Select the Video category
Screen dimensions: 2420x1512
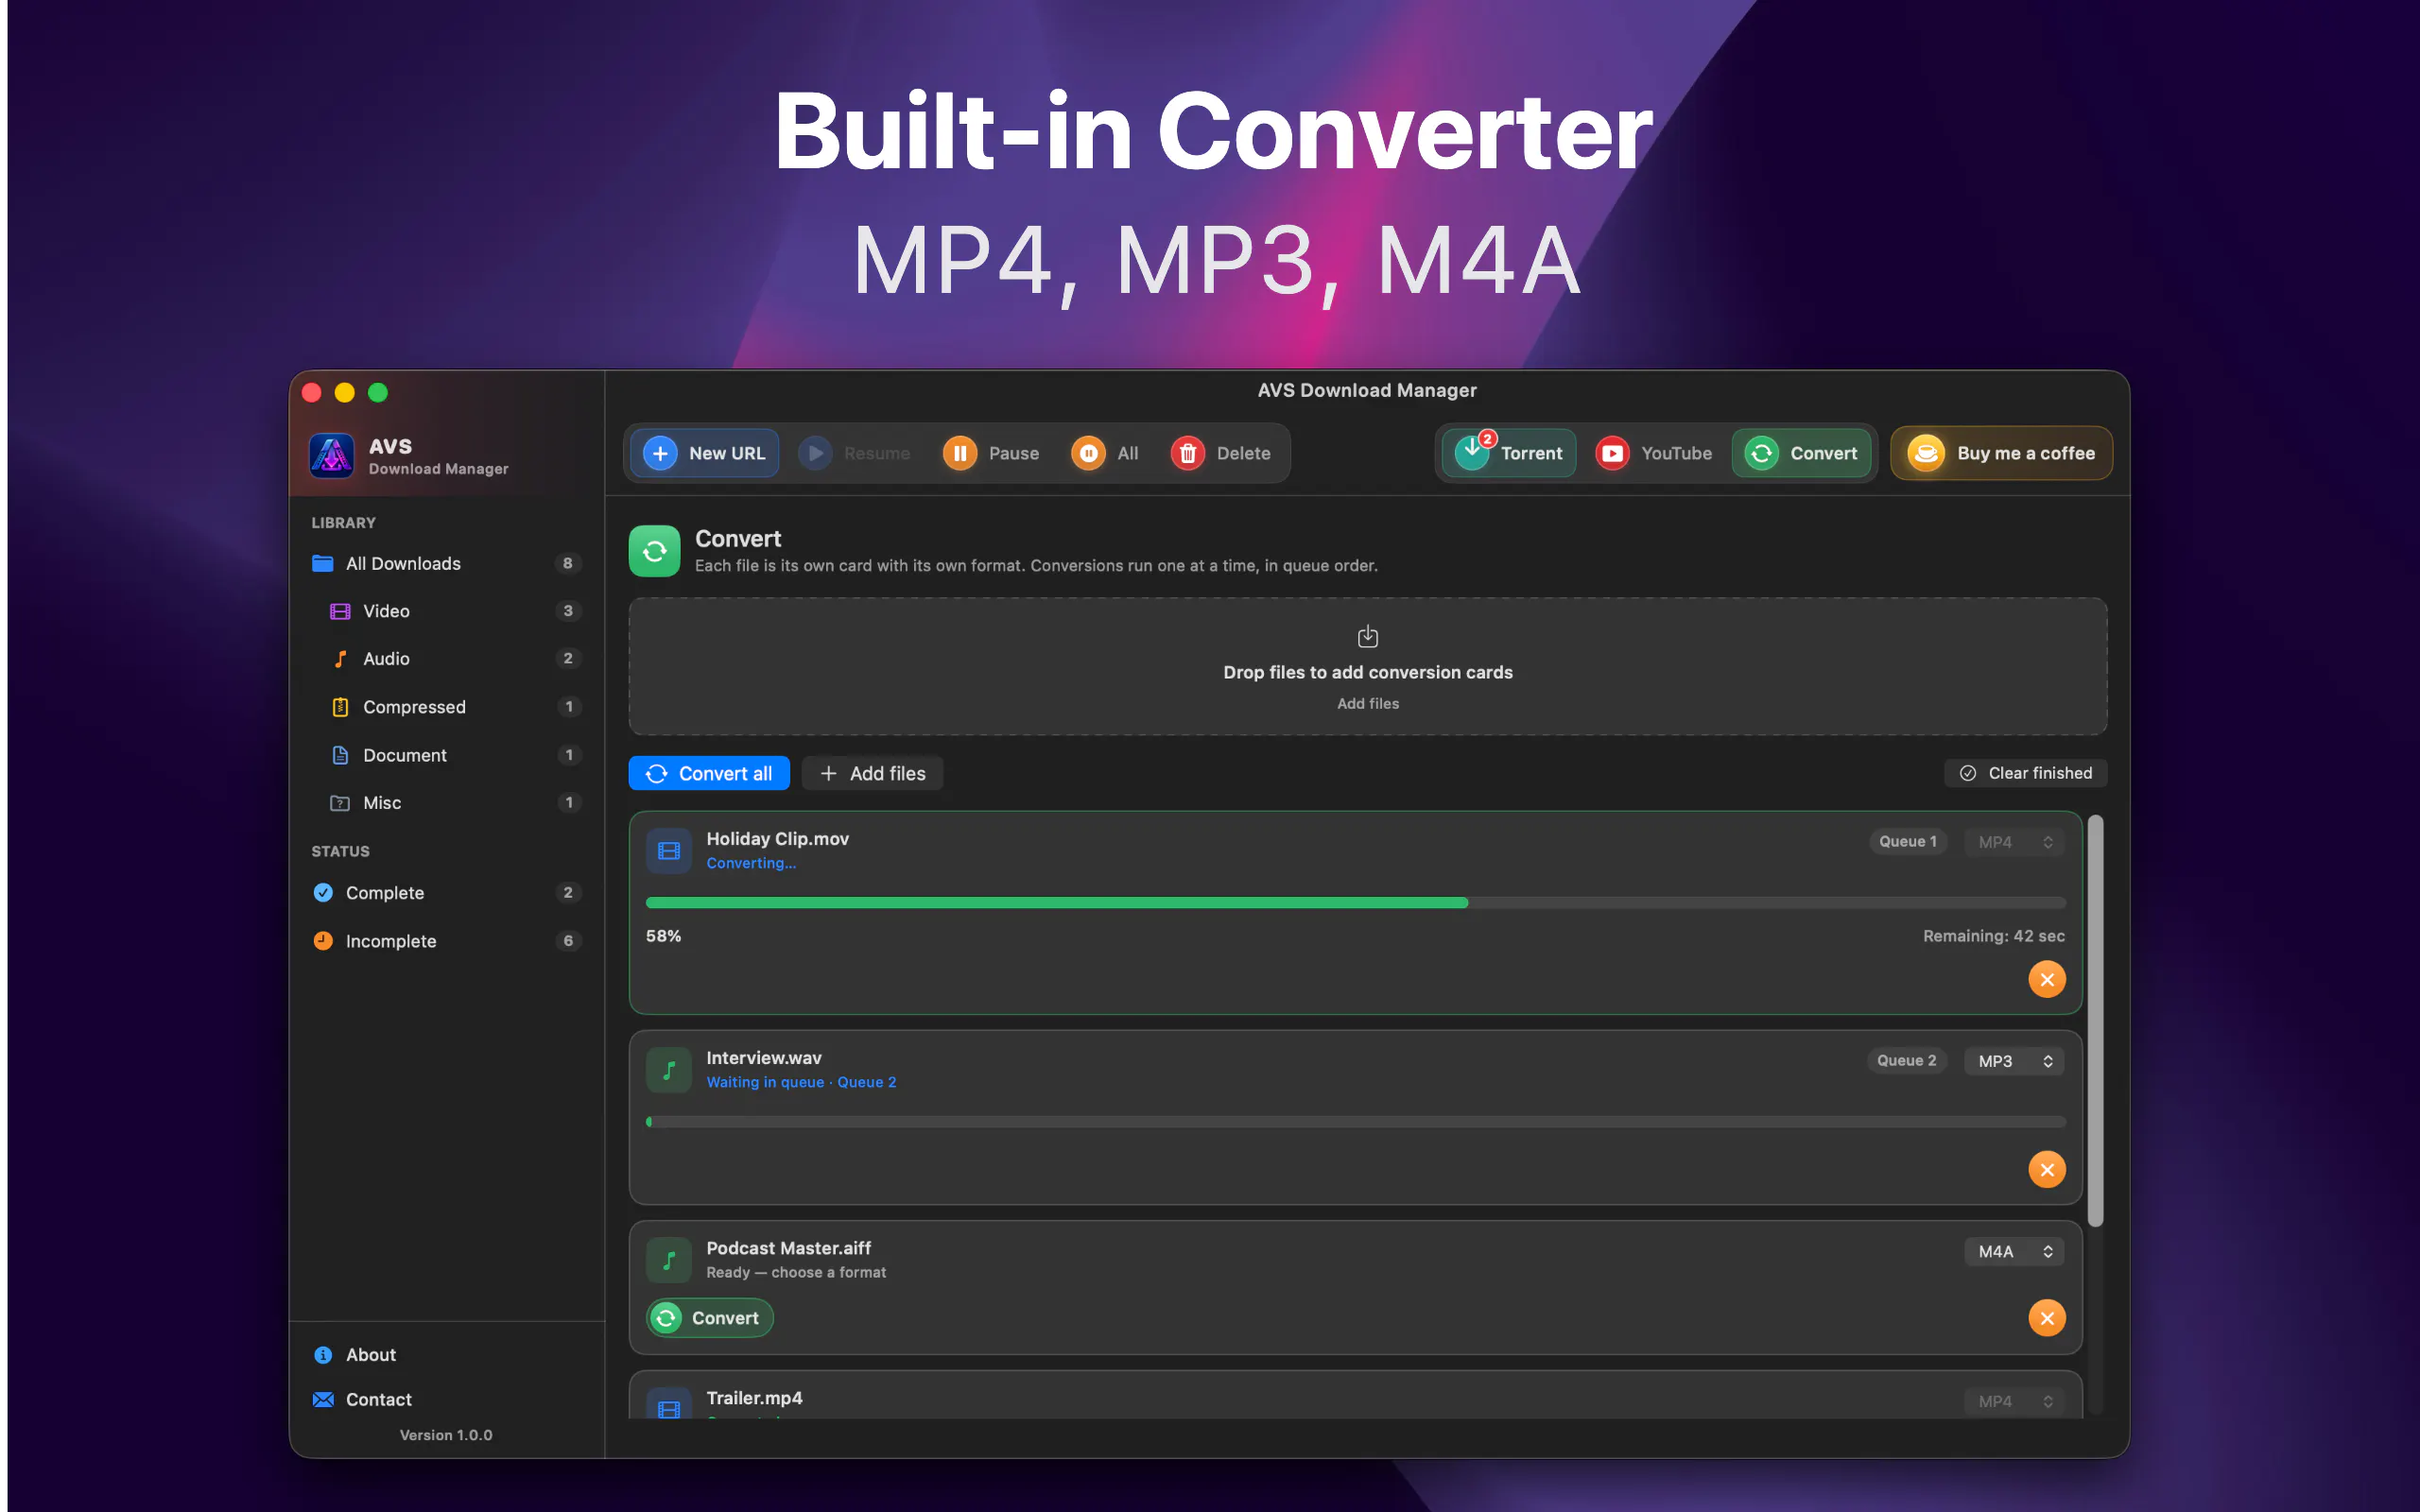coord(446,611)
